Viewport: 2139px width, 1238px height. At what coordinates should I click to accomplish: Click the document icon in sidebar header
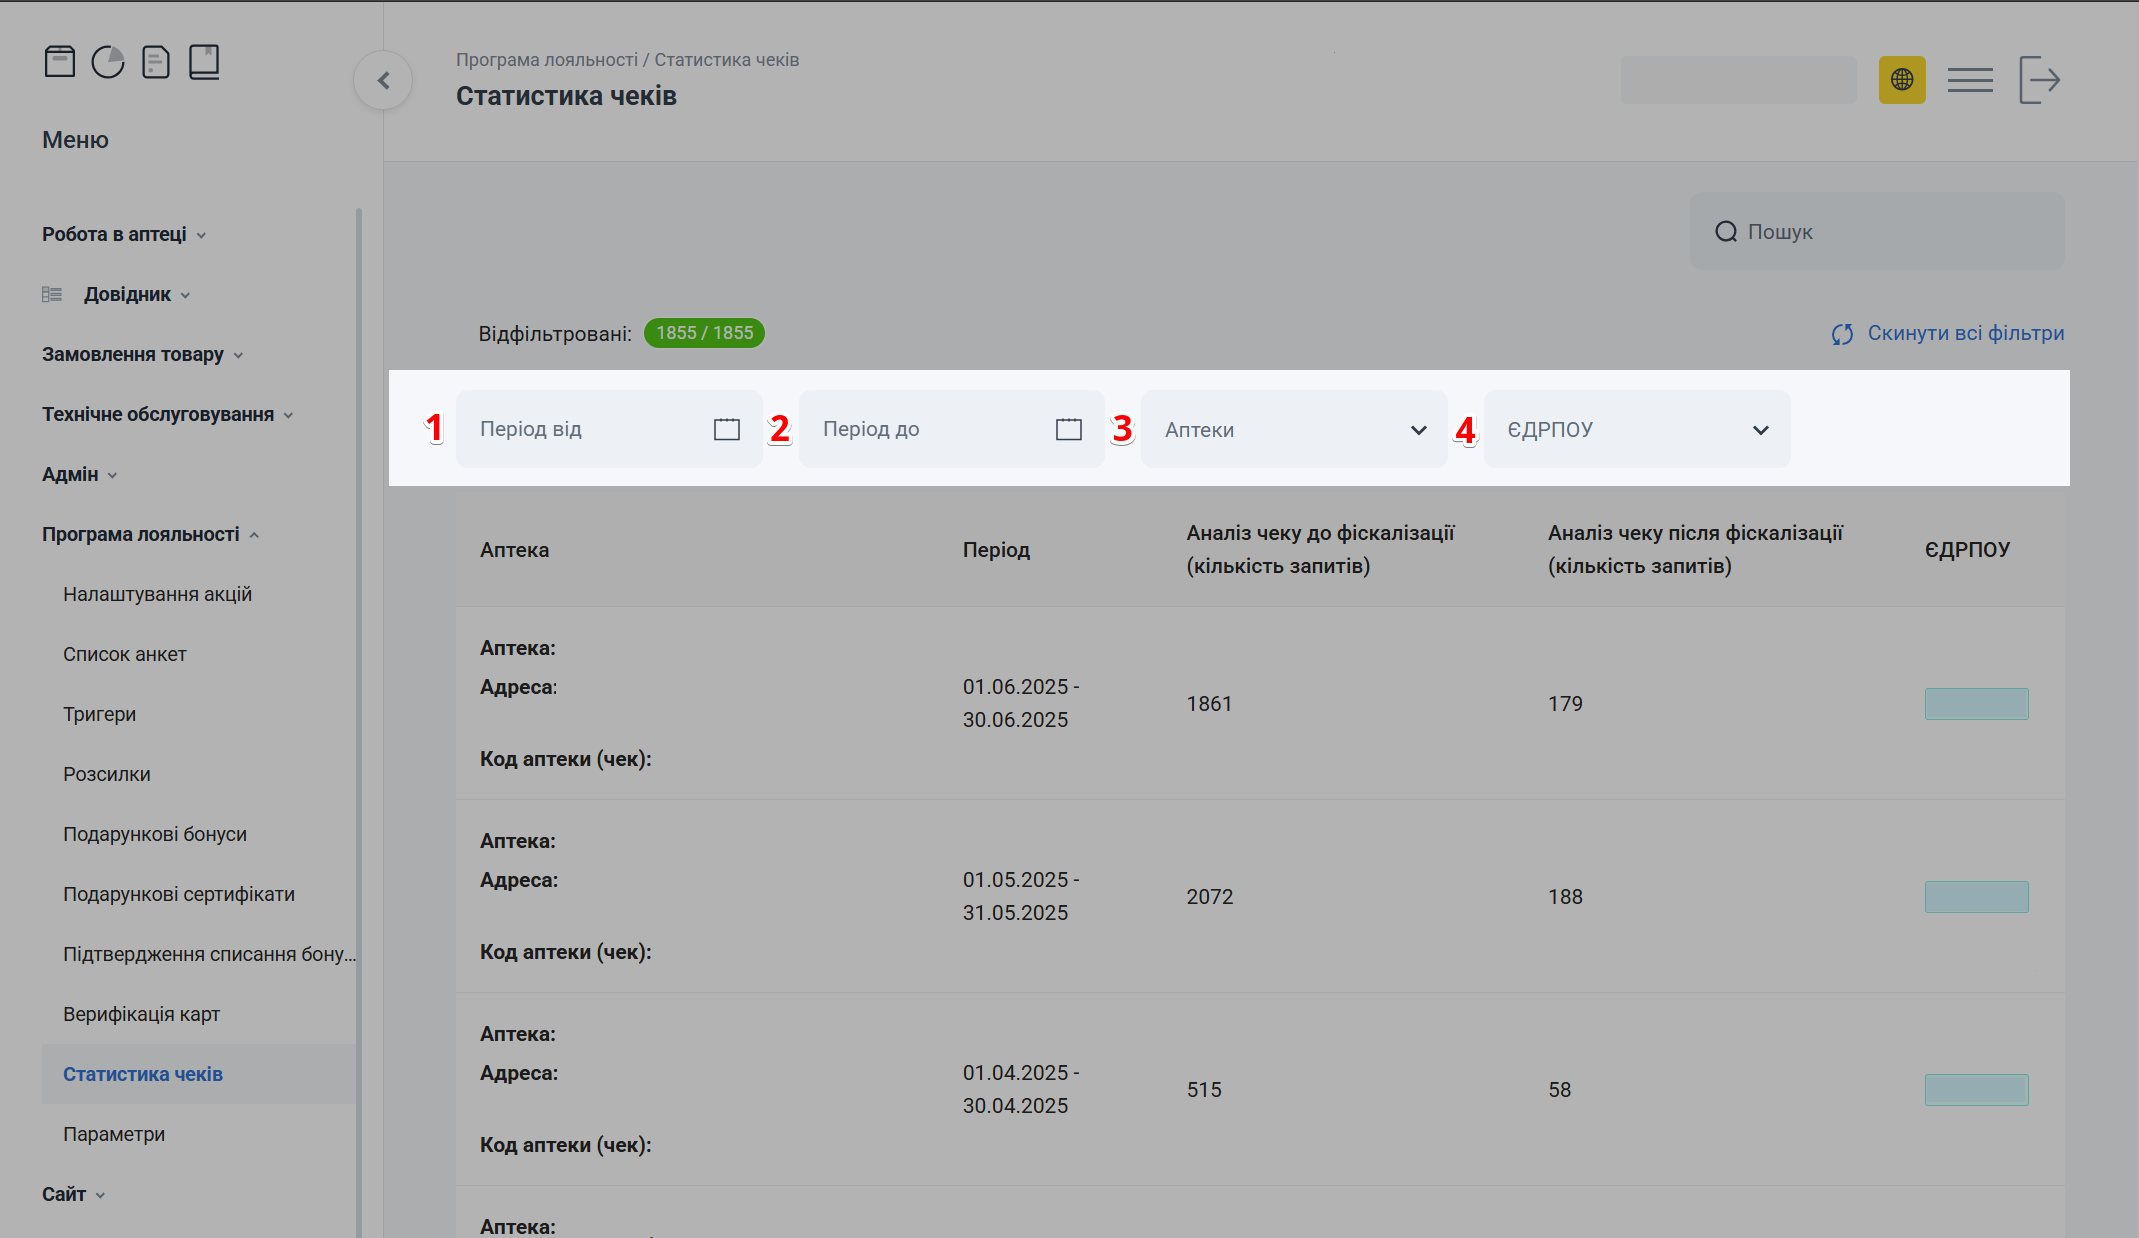click(x=156, y=62)
